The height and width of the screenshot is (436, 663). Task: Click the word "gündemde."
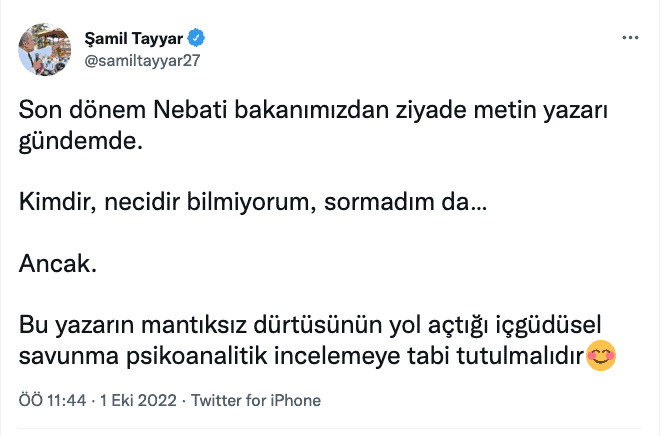pos(82,141)
